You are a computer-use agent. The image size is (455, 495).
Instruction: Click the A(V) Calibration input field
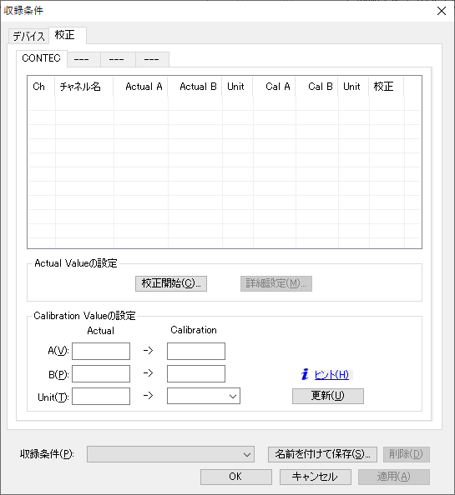click(196, 351)
